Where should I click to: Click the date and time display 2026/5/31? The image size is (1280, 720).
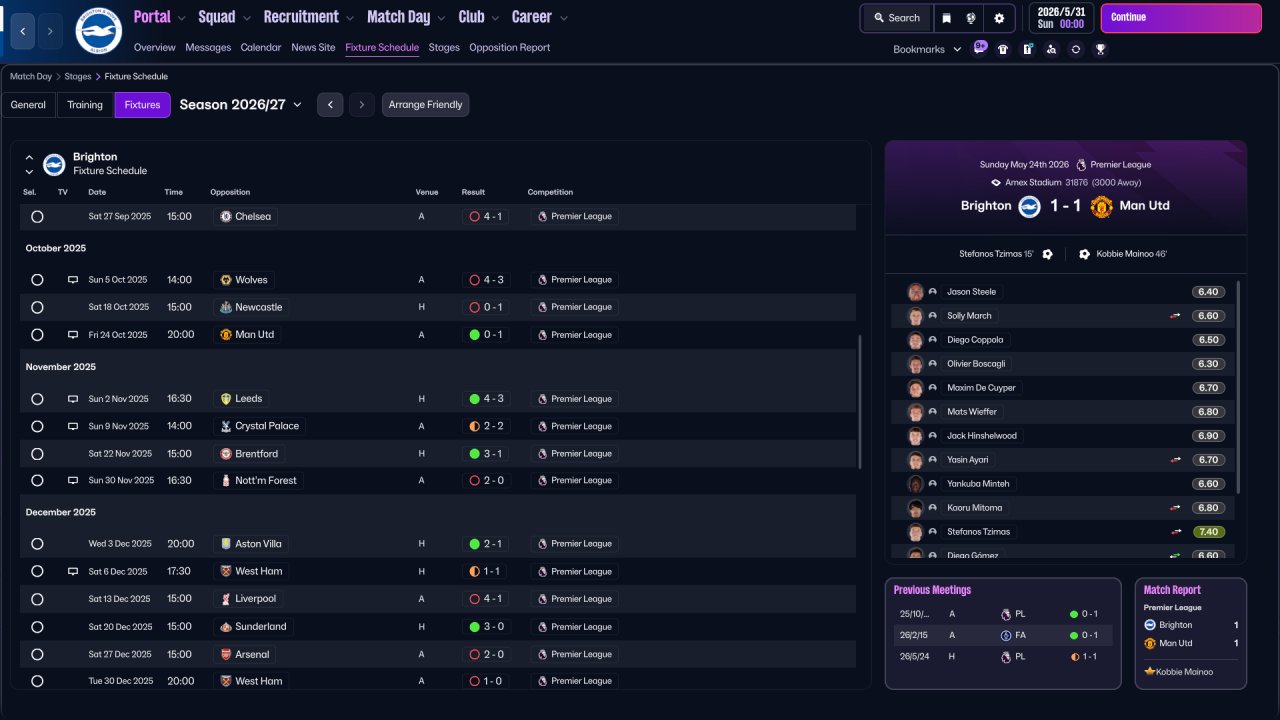click(1061, 18)
